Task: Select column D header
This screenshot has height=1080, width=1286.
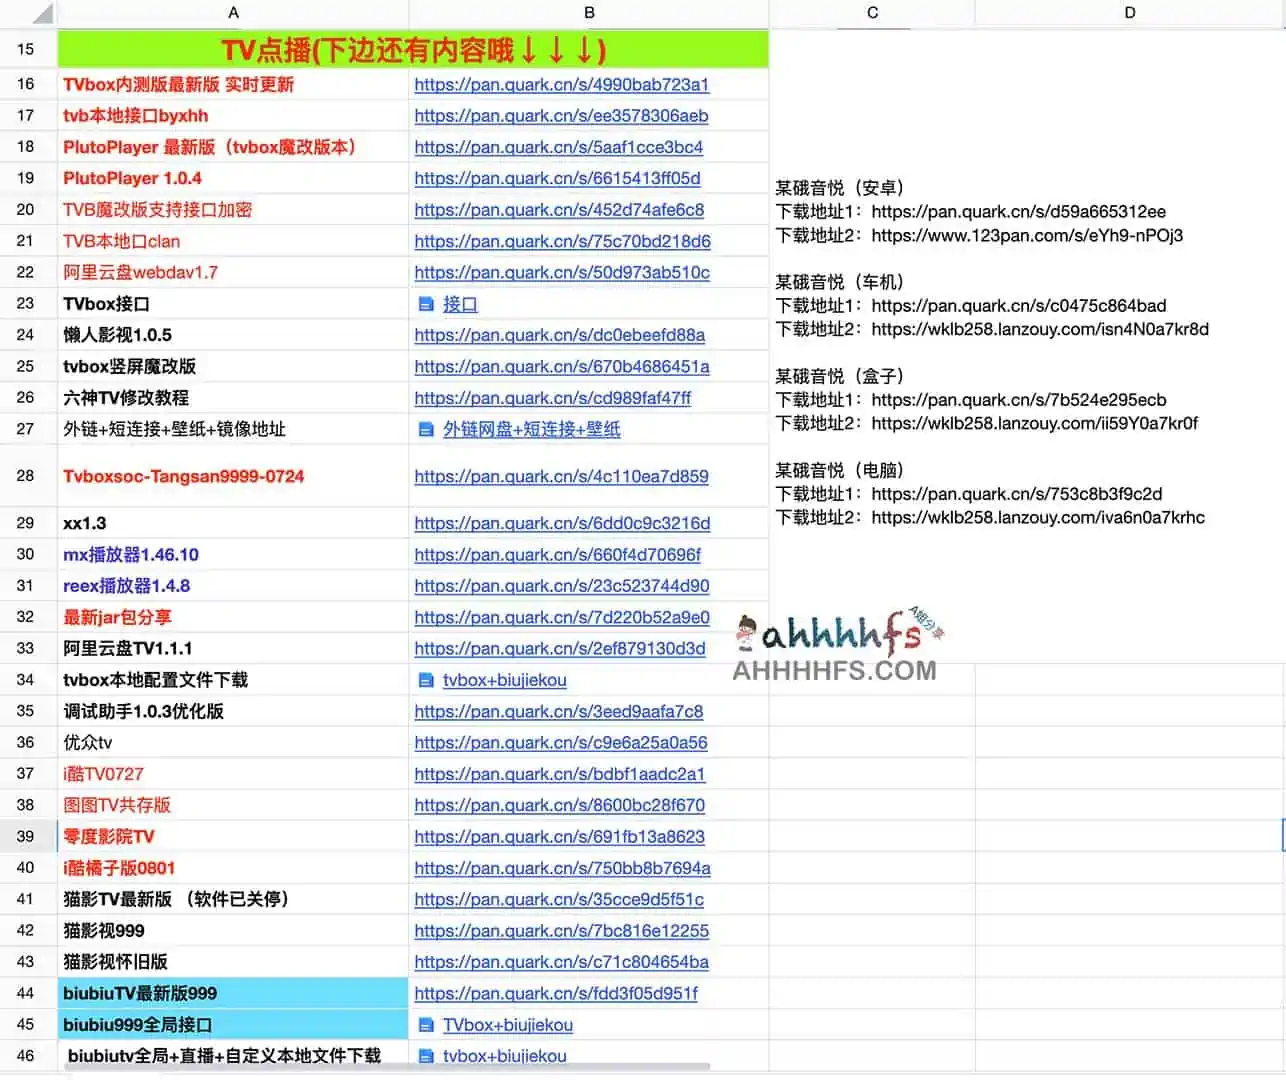Action: pyautogui.click(x=1129, y=12)
